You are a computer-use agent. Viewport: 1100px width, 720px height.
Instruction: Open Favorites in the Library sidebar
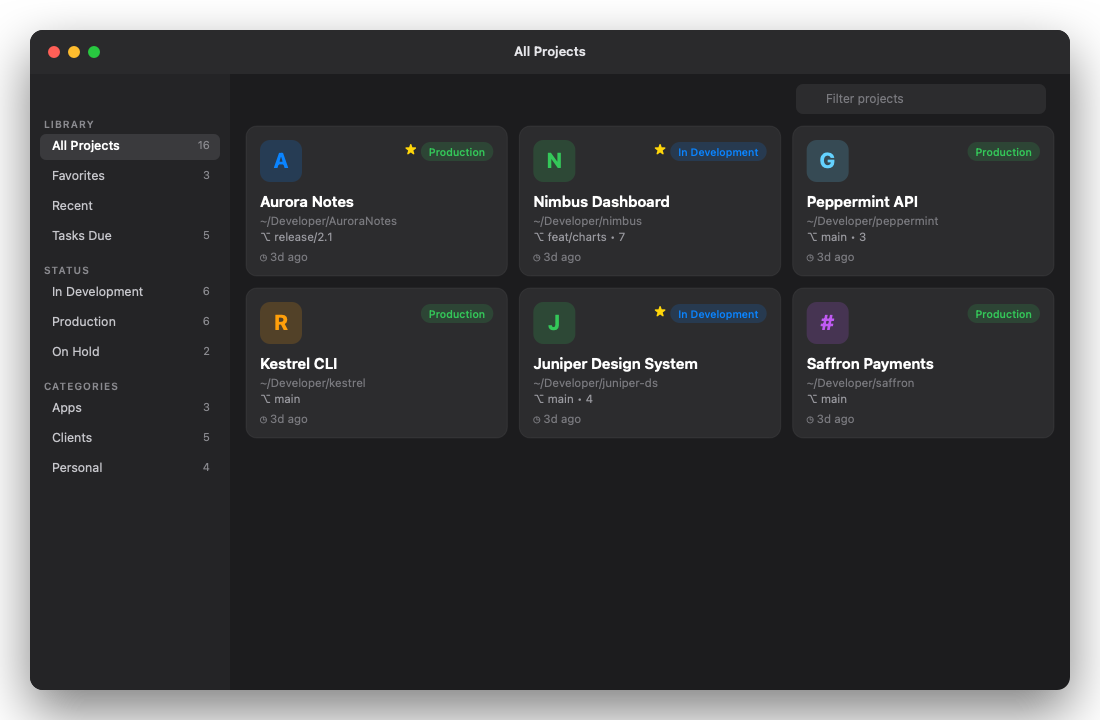pyautogui.click(x=130, y=176)
